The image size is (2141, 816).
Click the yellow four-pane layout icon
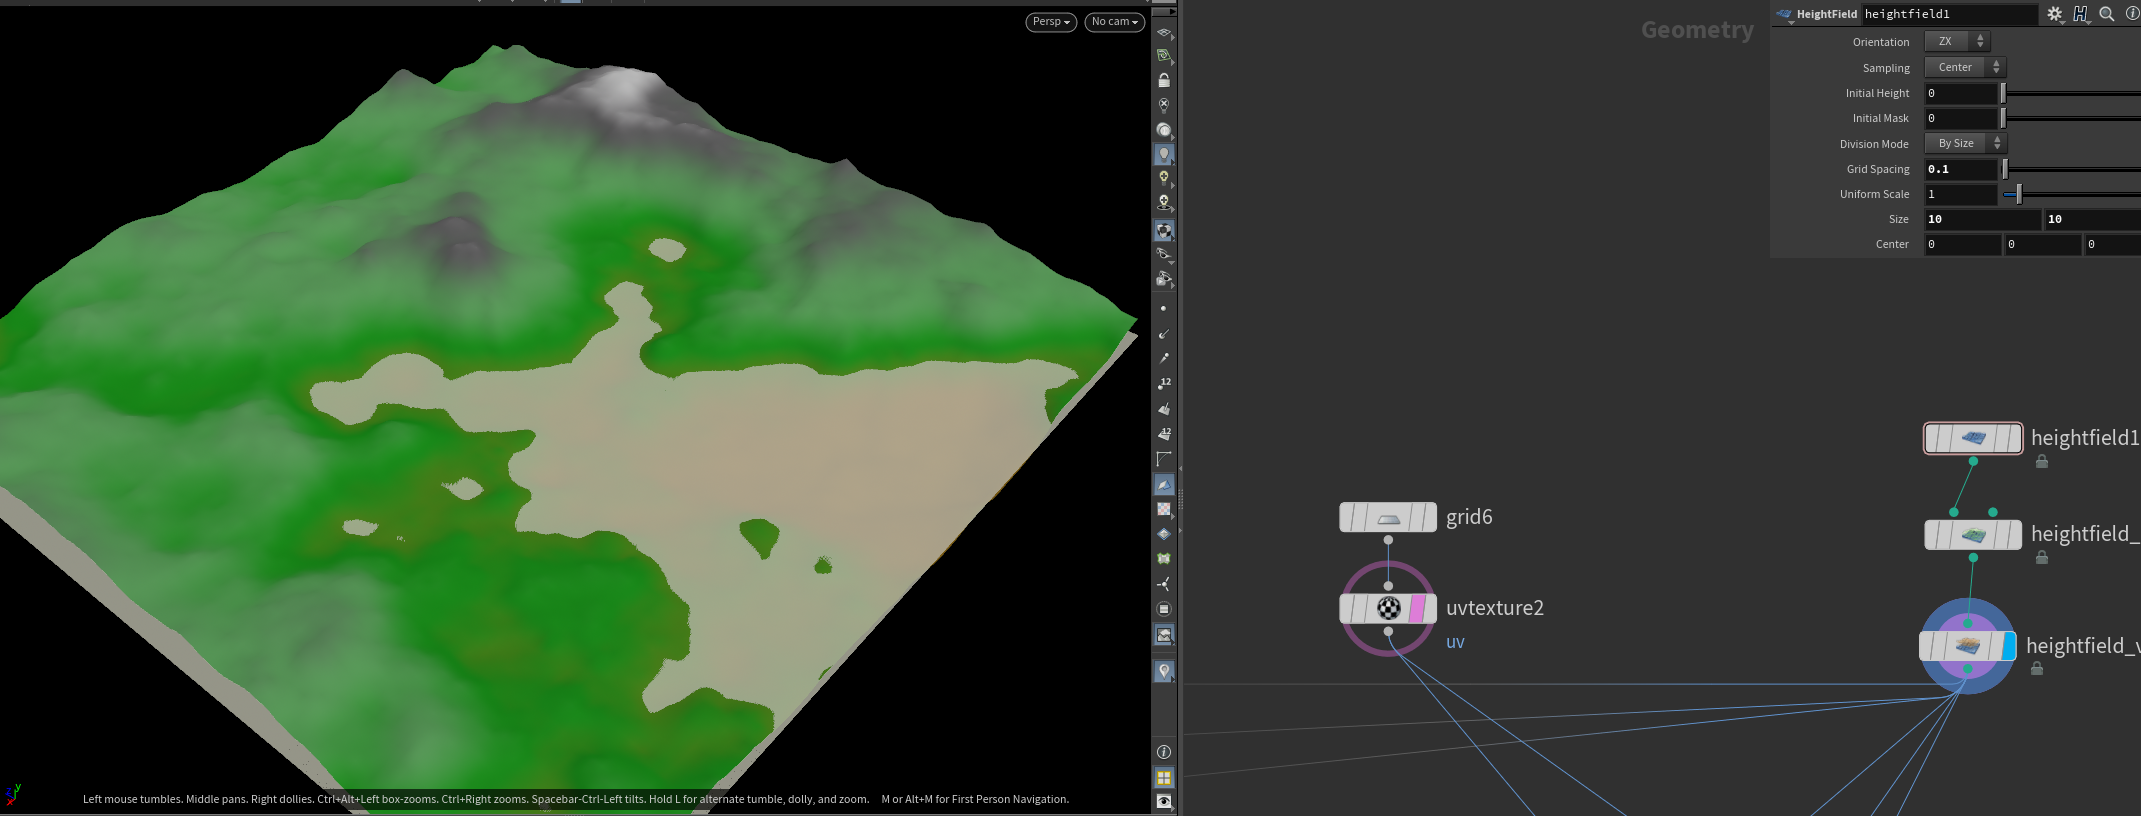point(1164,777)
